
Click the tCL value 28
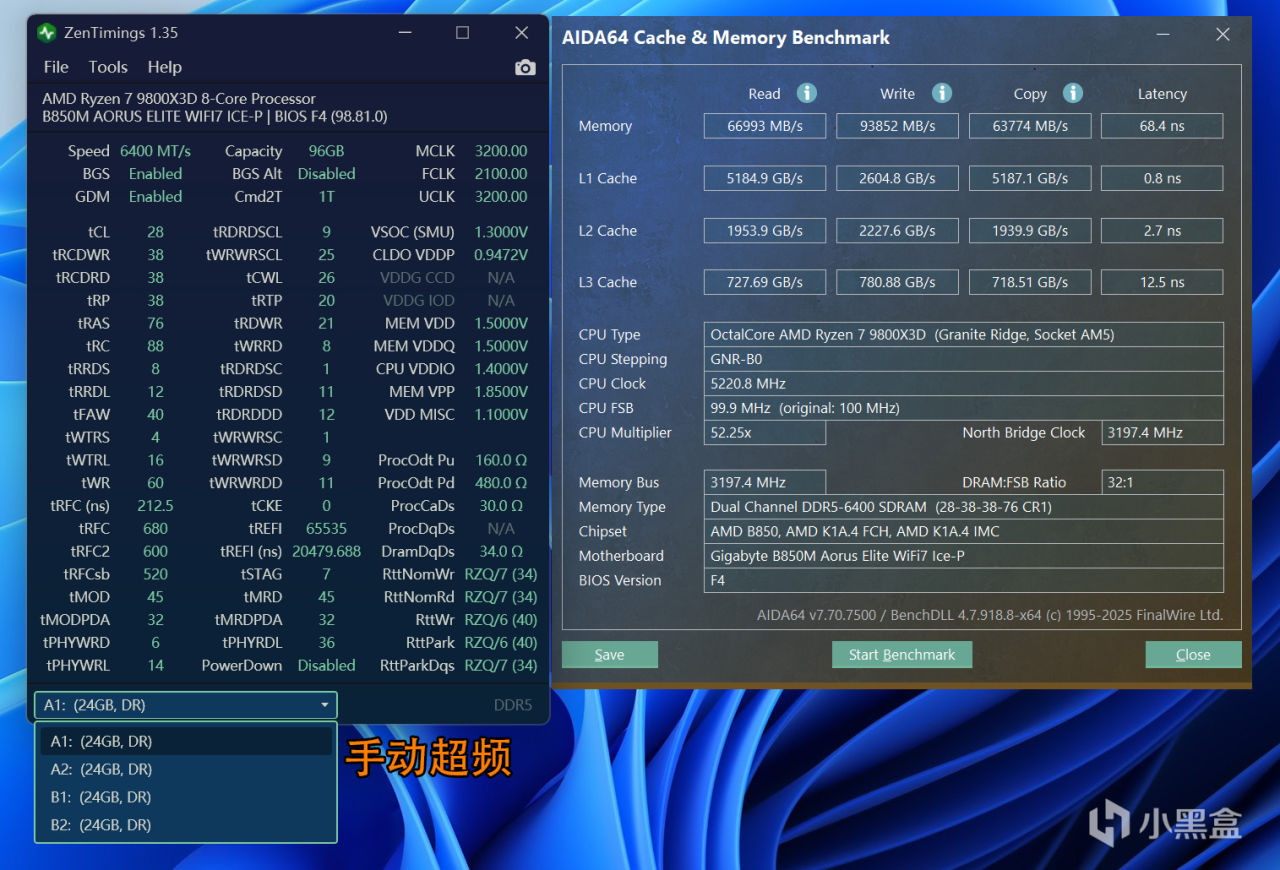(155, 232)
